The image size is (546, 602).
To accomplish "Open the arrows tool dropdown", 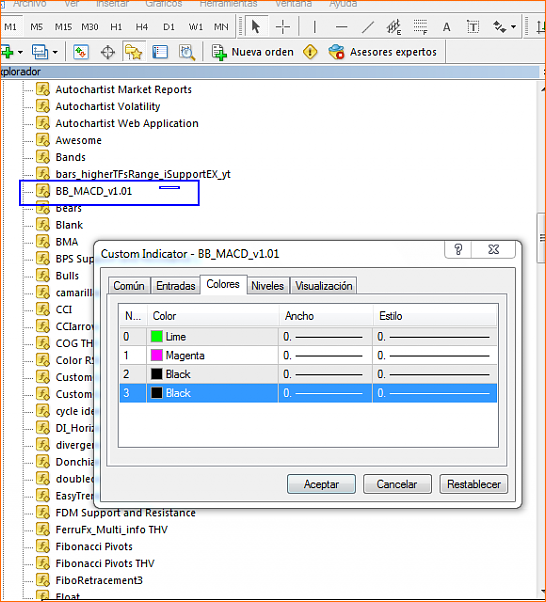I will [x=513, y=27].
